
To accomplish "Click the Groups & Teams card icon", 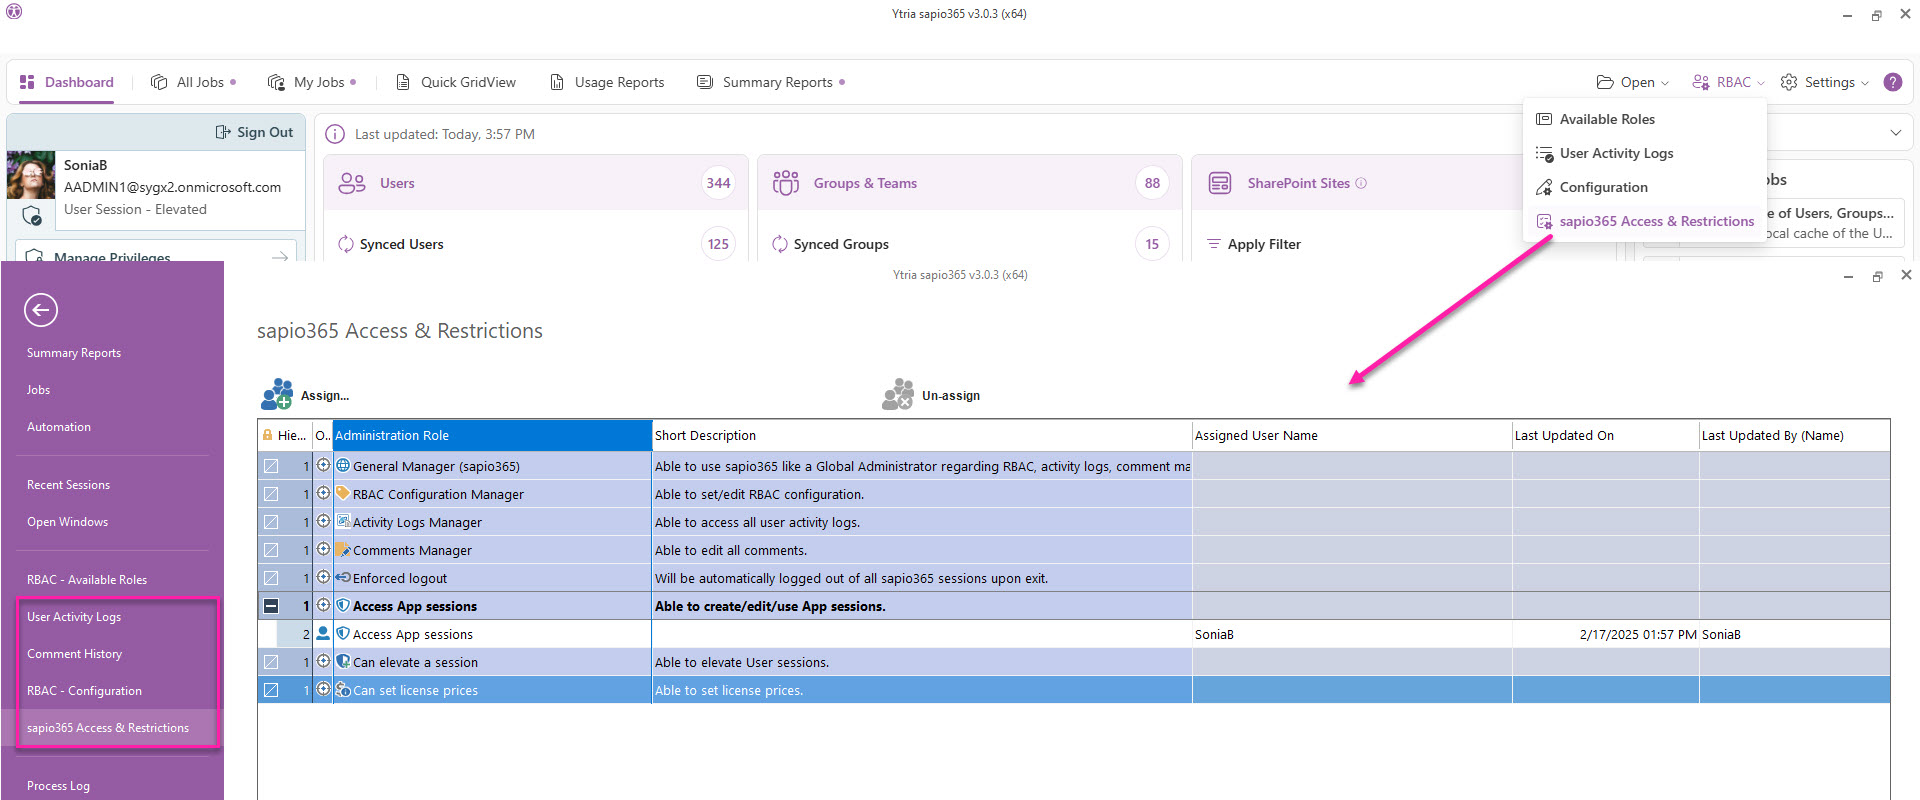I will coord(786,183).
